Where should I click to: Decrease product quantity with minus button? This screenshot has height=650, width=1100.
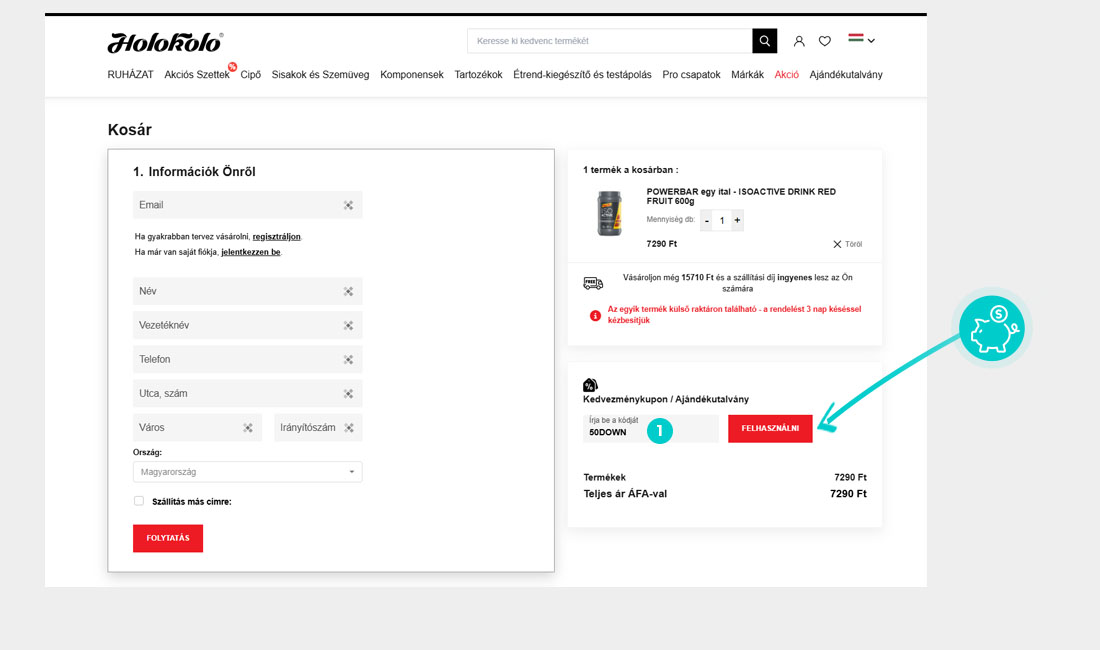pos(706,220)
